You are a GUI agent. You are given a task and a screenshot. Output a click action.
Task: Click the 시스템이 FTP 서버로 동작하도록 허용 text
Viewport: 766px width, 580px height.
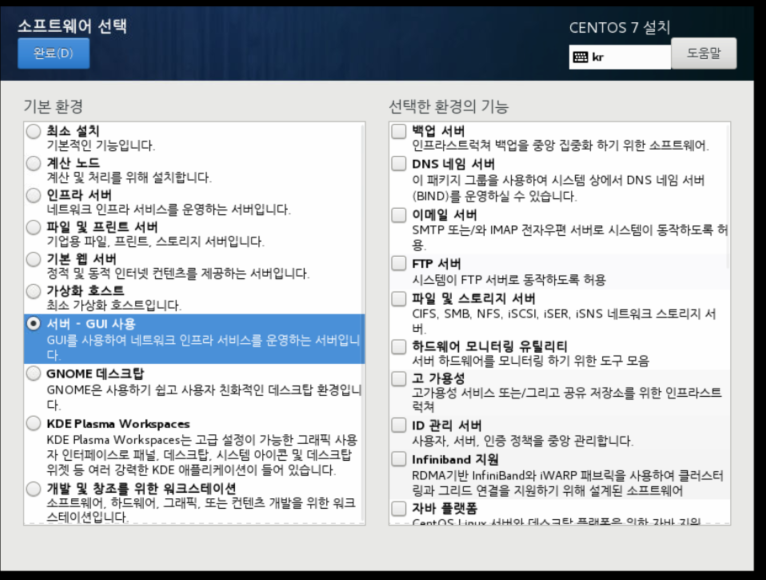tap(509, 280)
